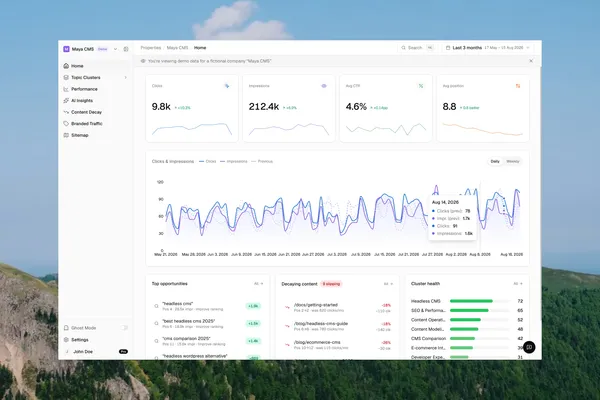This screenshot has width=600, height=400.
Task: Click the Branded Traffic tag icon
Action: coord(66,124)
